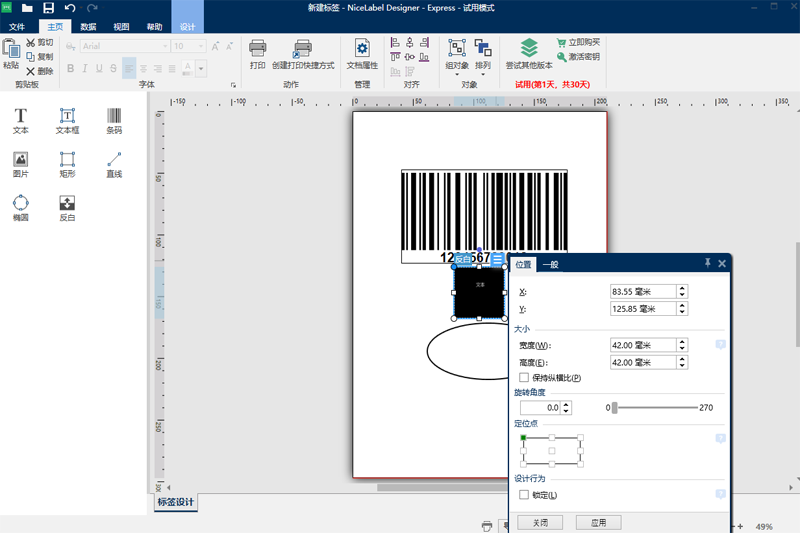Open the Arial font name dropdown
This screenshot has height=533, width=800.
[x=165, y=46]
